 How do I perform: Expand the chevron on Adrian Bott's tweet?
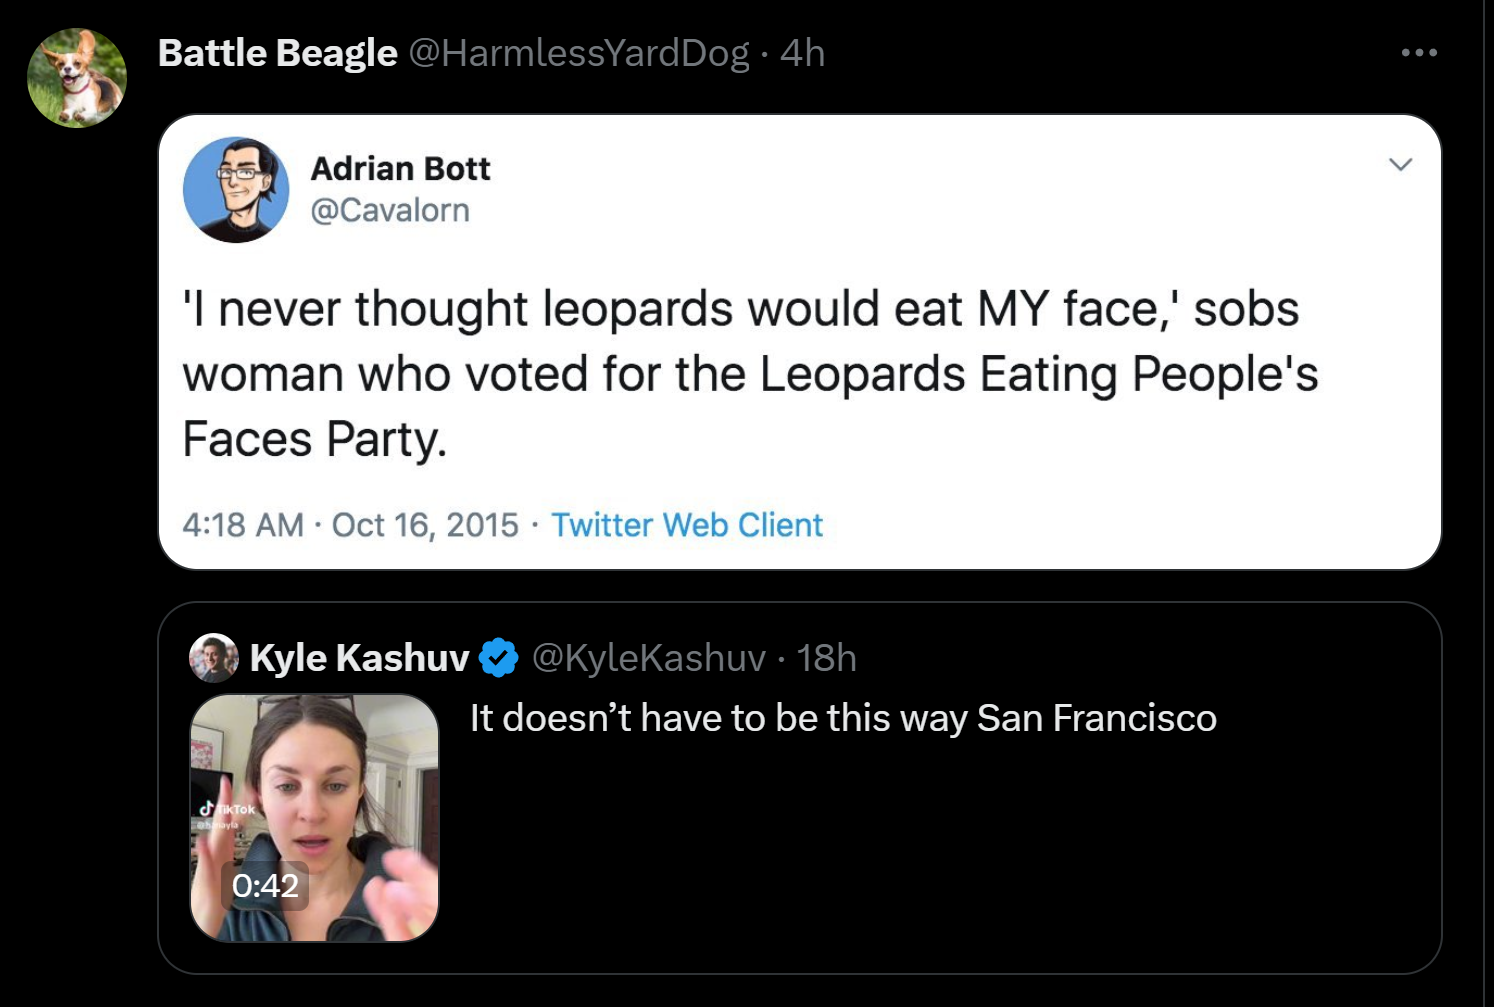click(1400, 165)
